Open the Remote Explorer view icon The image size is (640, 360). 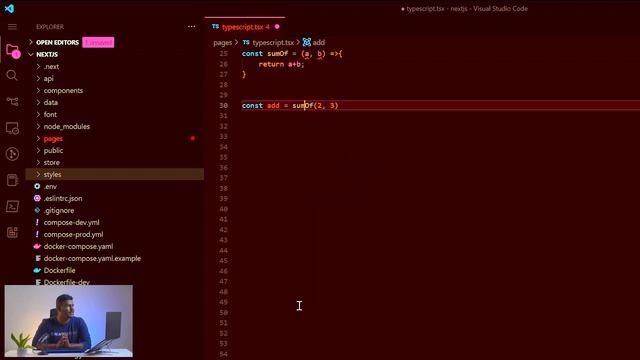click(12, 128)
